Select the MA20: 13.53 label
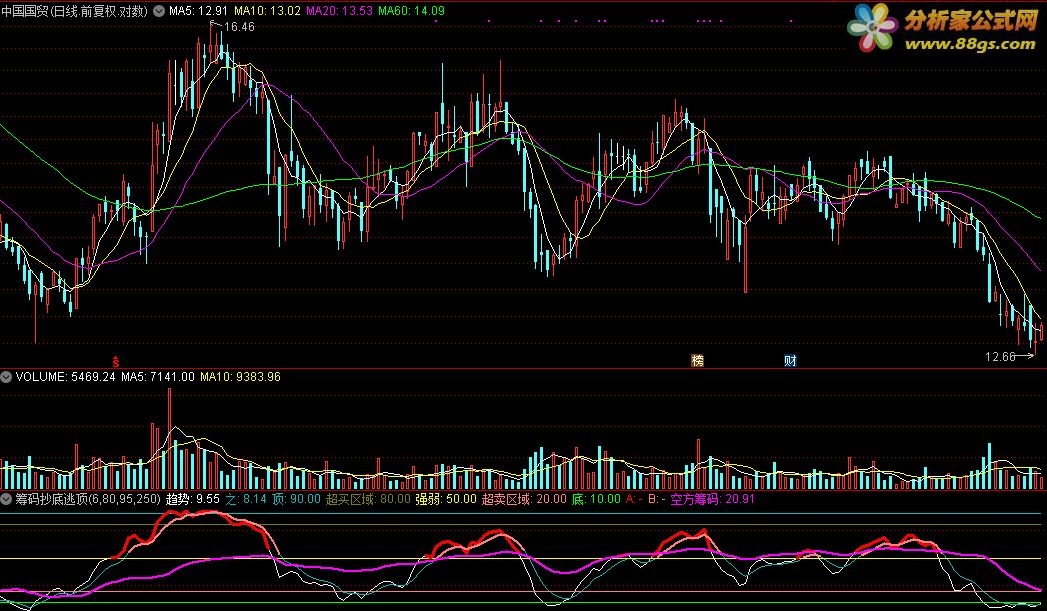This screenshot has height=611, width=1047. [x=339, y=11]
